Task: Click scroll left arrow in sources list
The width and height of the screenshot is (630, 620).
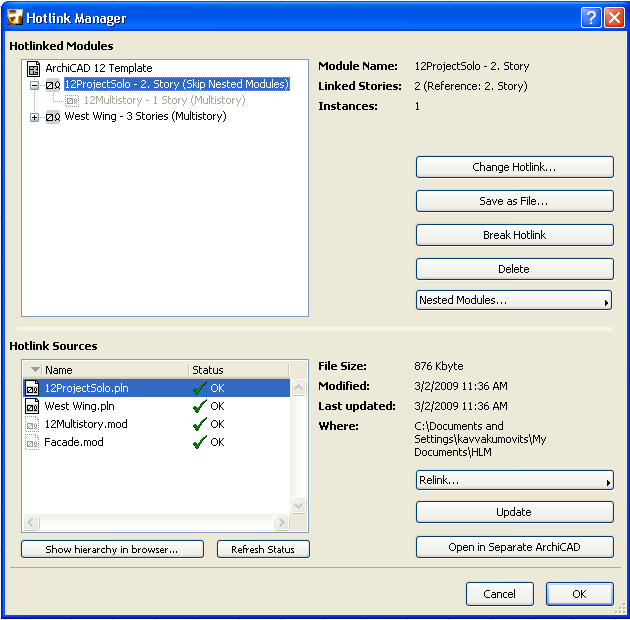Action: [x=31, y=522]
